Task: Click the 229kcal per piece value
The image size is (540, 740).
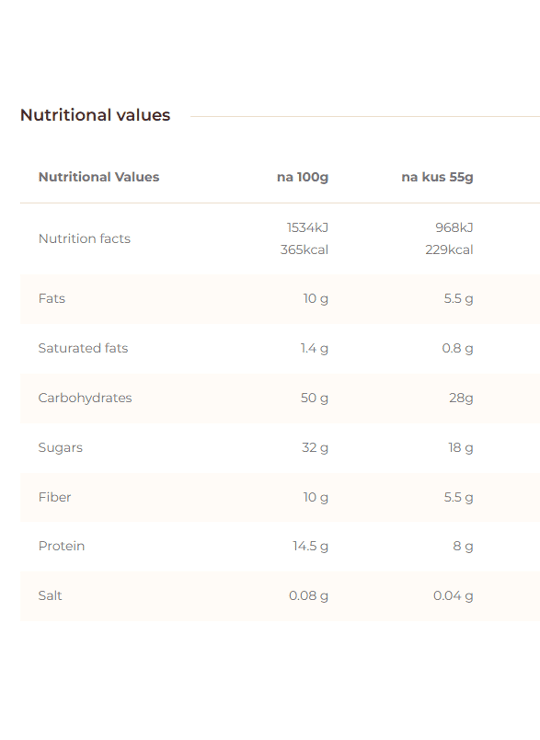Action: 449,250
